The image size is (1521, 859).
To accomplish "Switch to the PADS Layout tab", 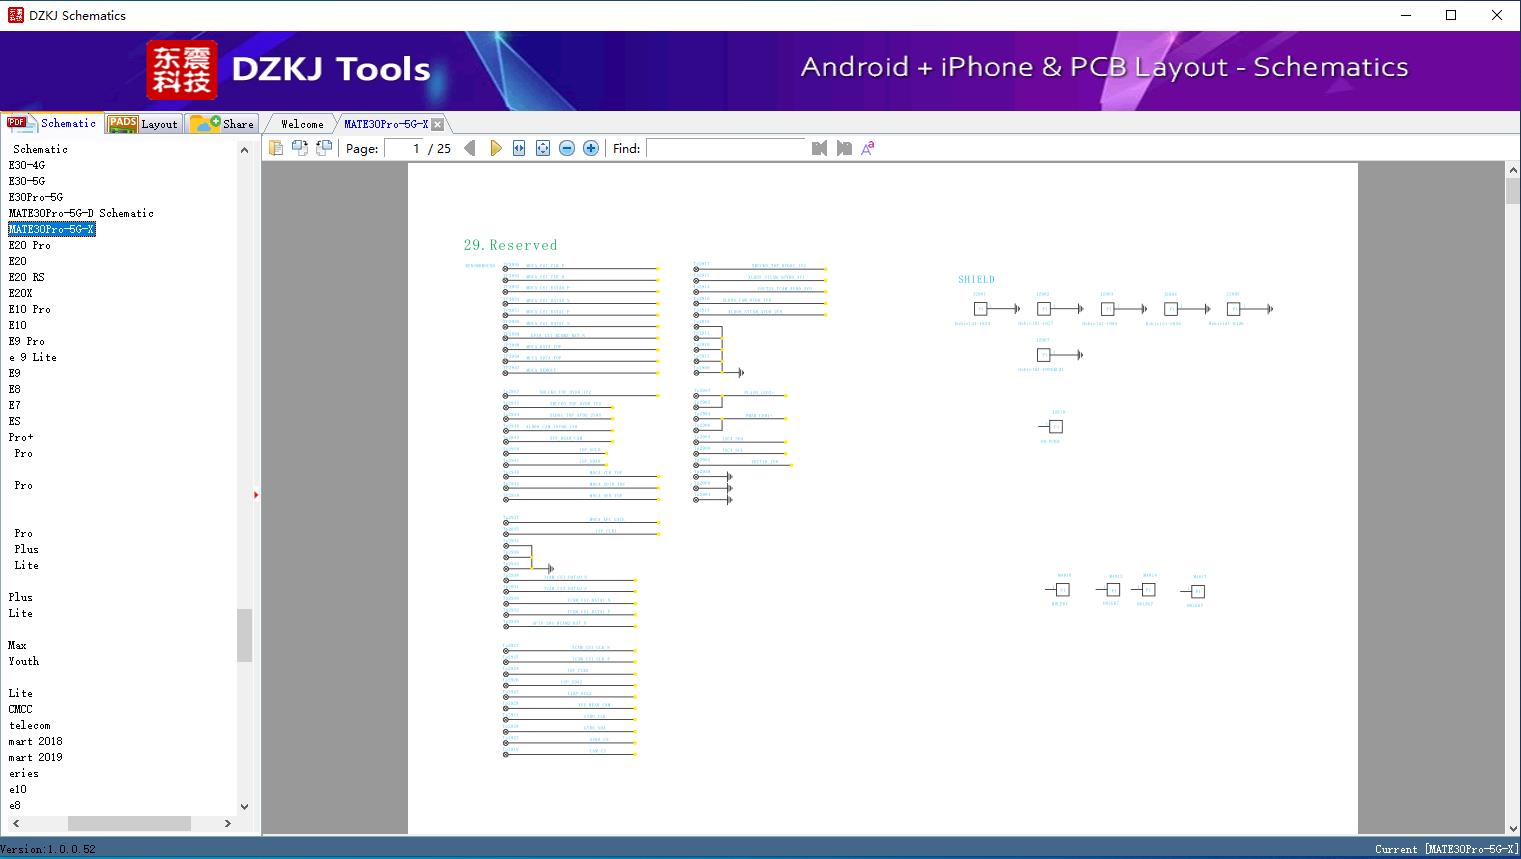I will pyautogui.click(x=143, y=124).
